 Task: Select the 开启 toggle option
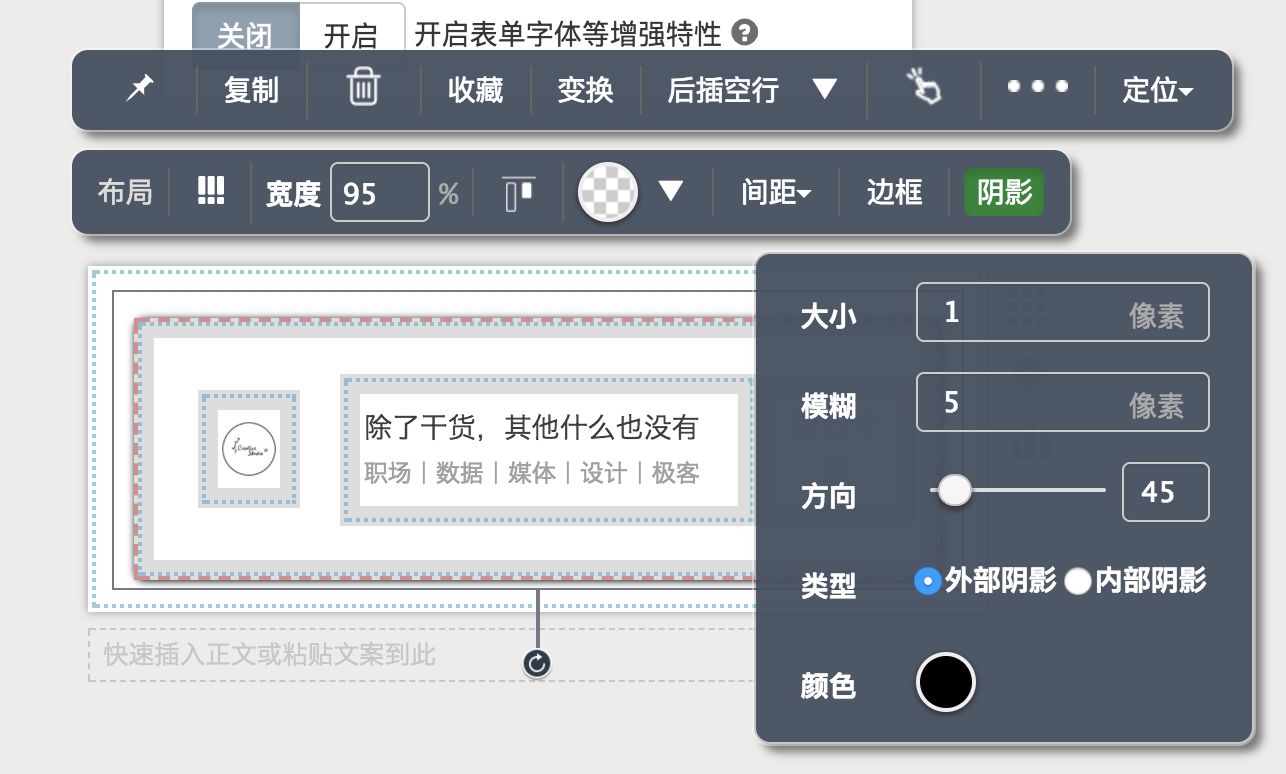pyautogui.click(x=351, y=36)
